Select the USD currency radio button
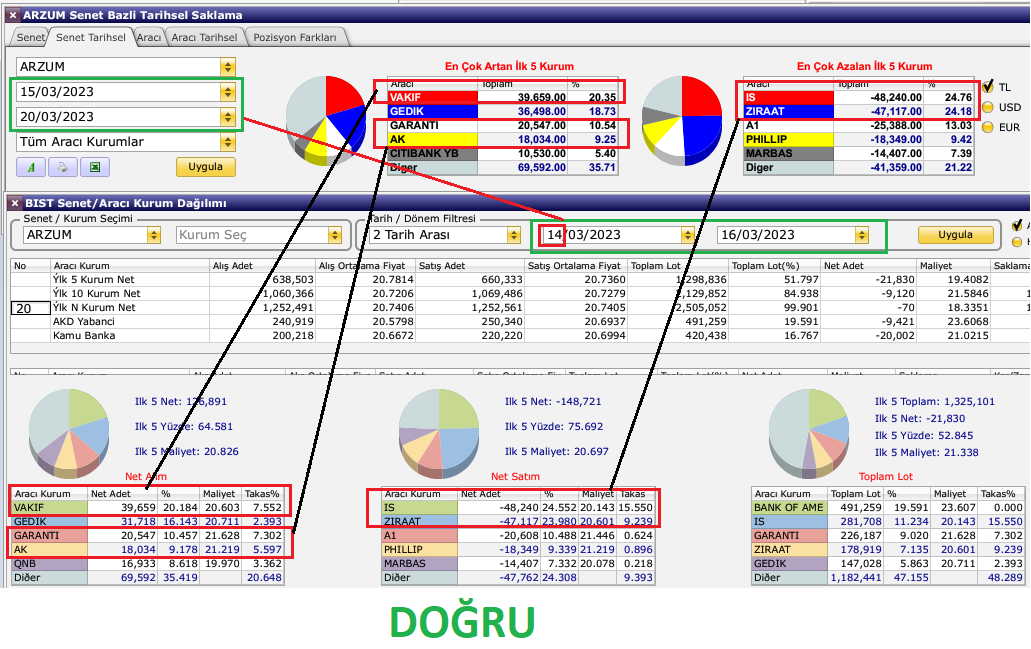Viewport: 1031px width, 649px height. (988, 107)
